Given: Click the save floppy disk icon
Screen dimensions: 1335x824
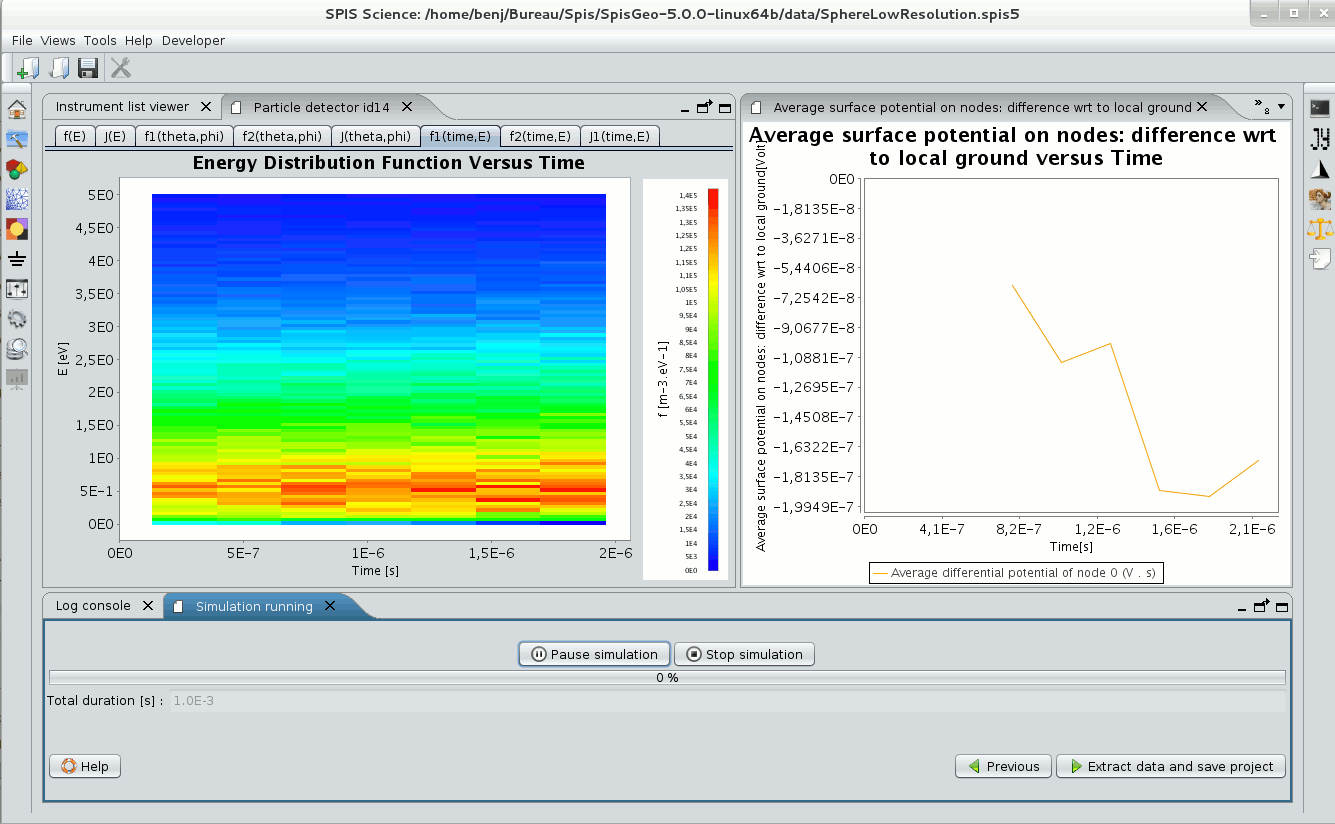Looking at the screenshot, I should 88,68.
